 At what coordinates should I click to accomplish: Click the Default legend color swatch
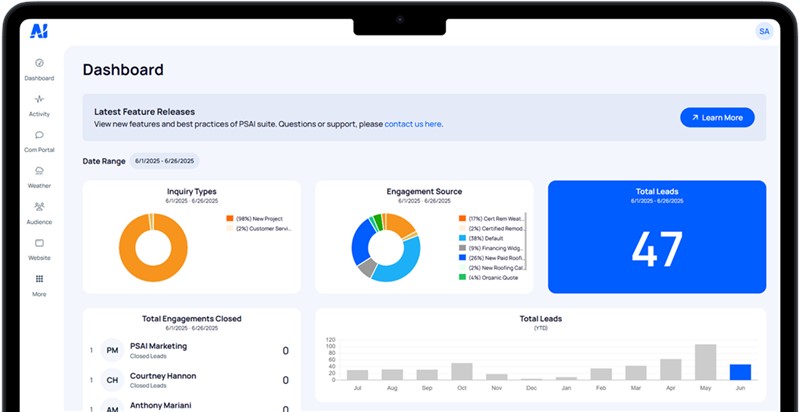(462, 240)
